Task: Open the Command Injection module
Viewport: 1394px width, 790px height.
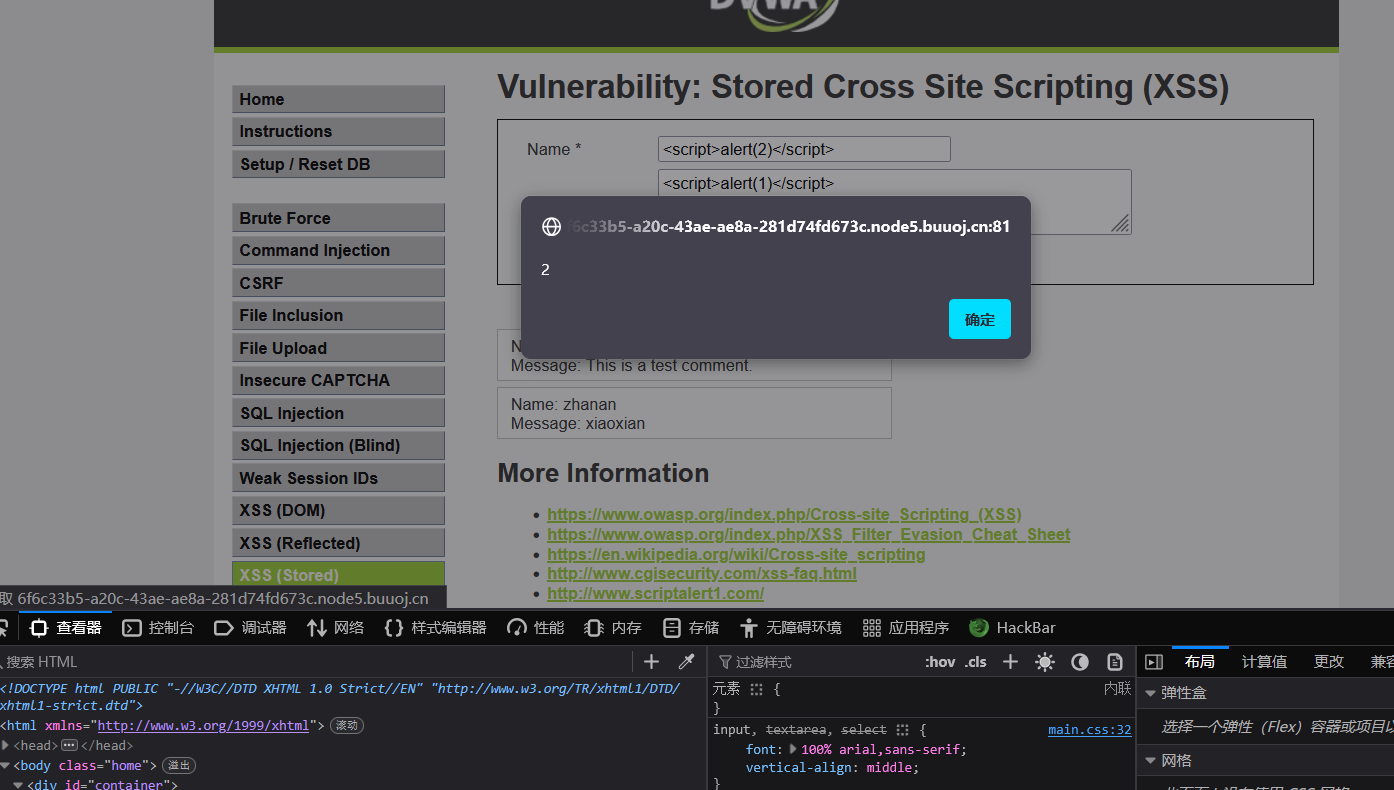Action: [x=338, y=250]
